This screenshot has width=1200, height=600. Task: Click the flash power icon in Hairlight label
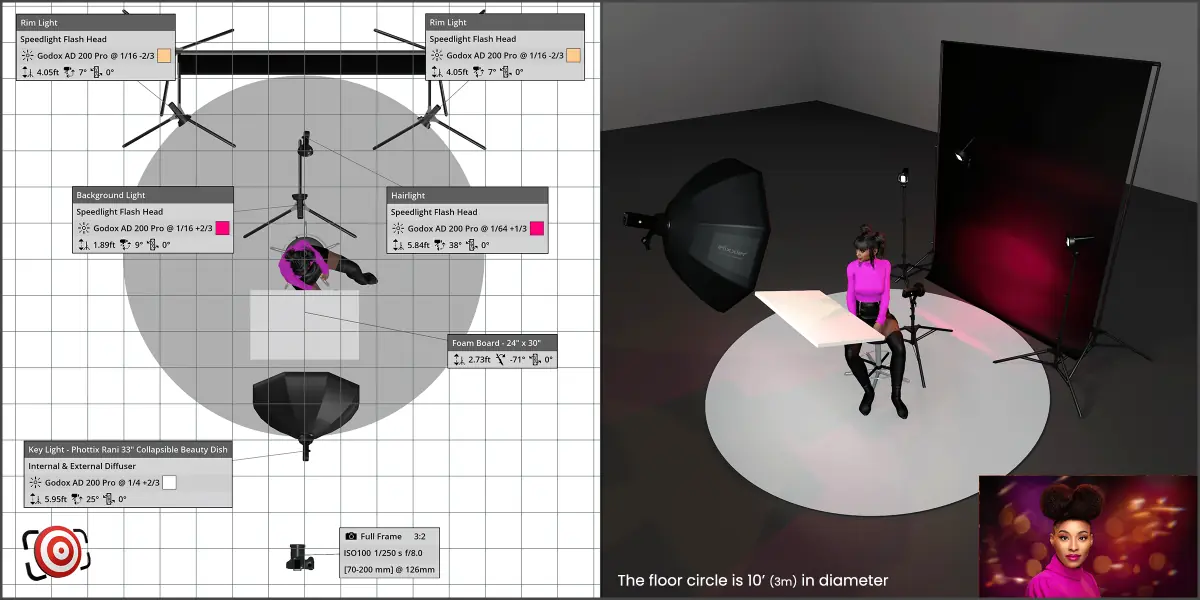pos(398,229)
